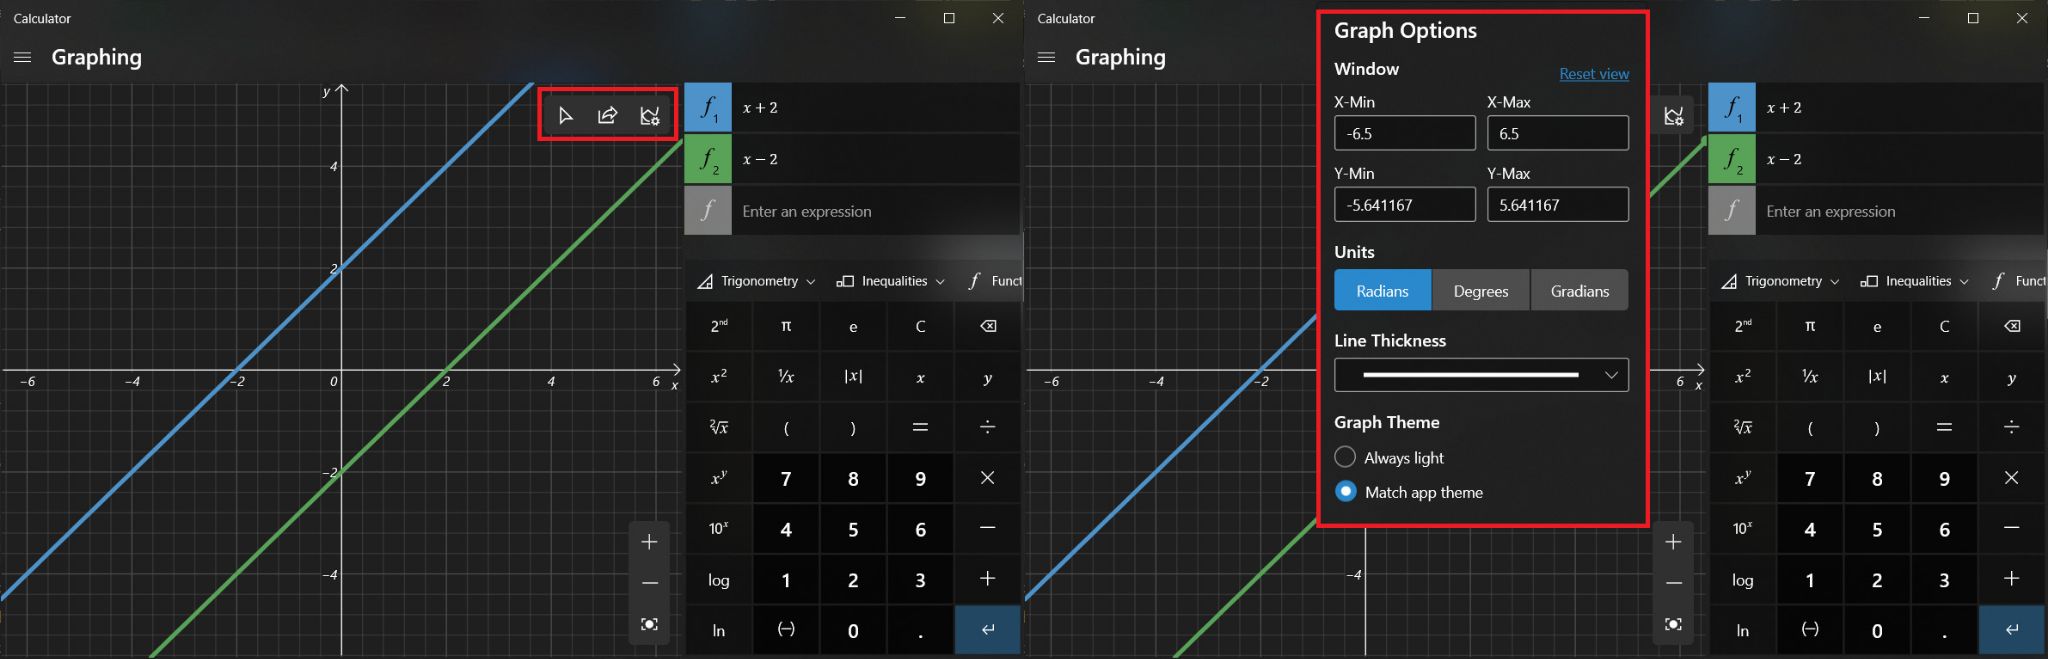Zoom out the graph in left window
The width and height of the screenshot is (2048, 659).
tap(649, 583)
